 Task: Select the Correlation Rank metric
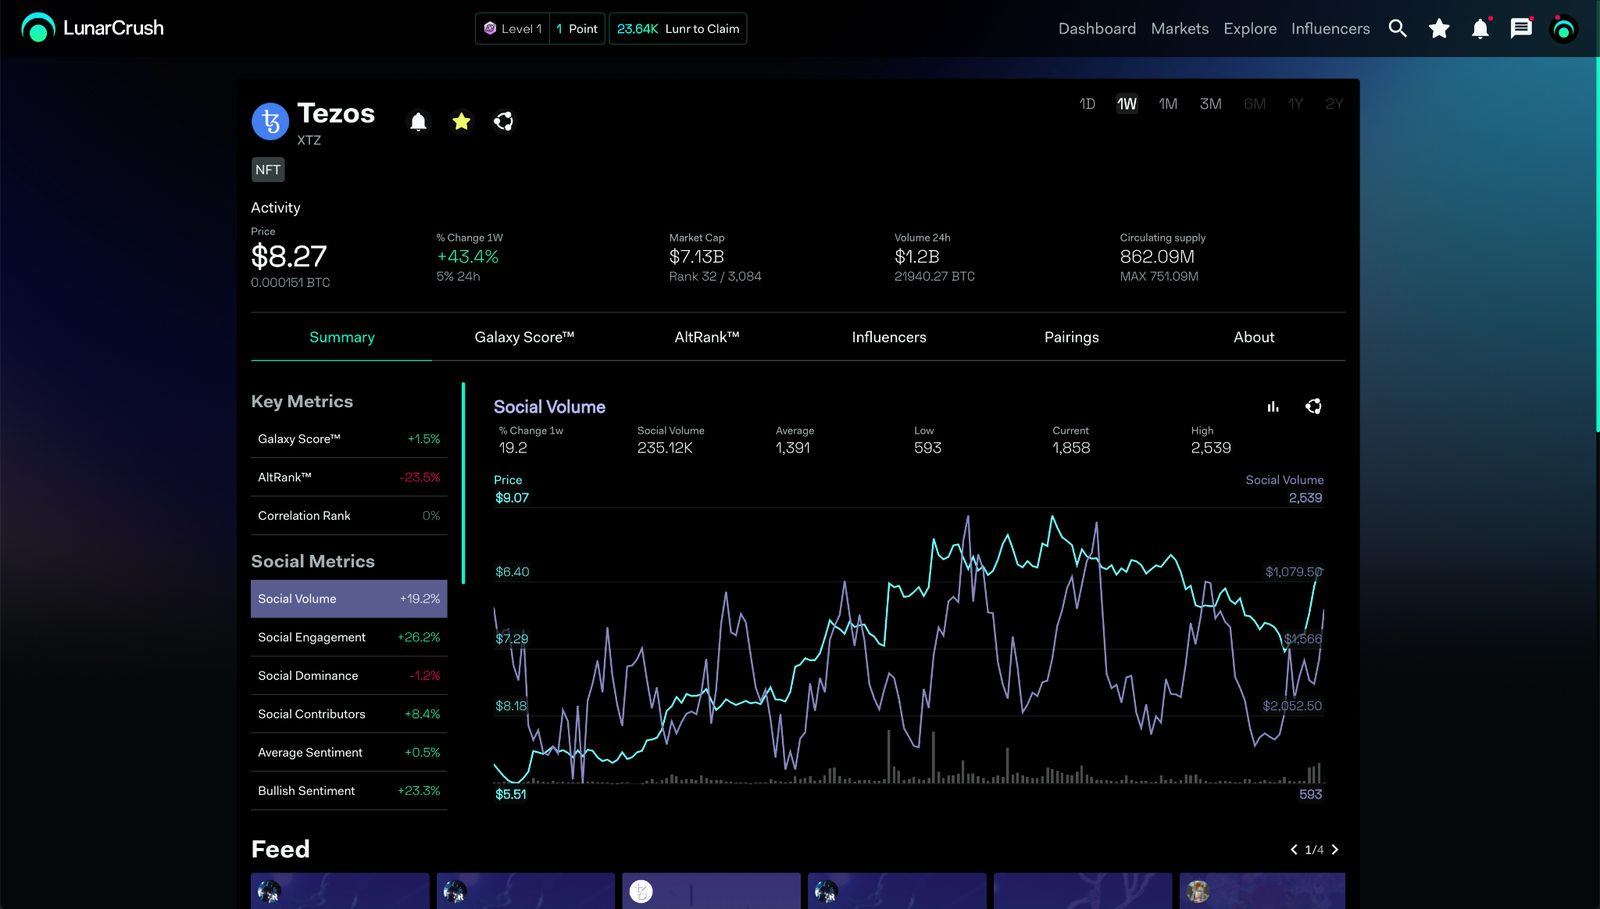tap(349, 516)
